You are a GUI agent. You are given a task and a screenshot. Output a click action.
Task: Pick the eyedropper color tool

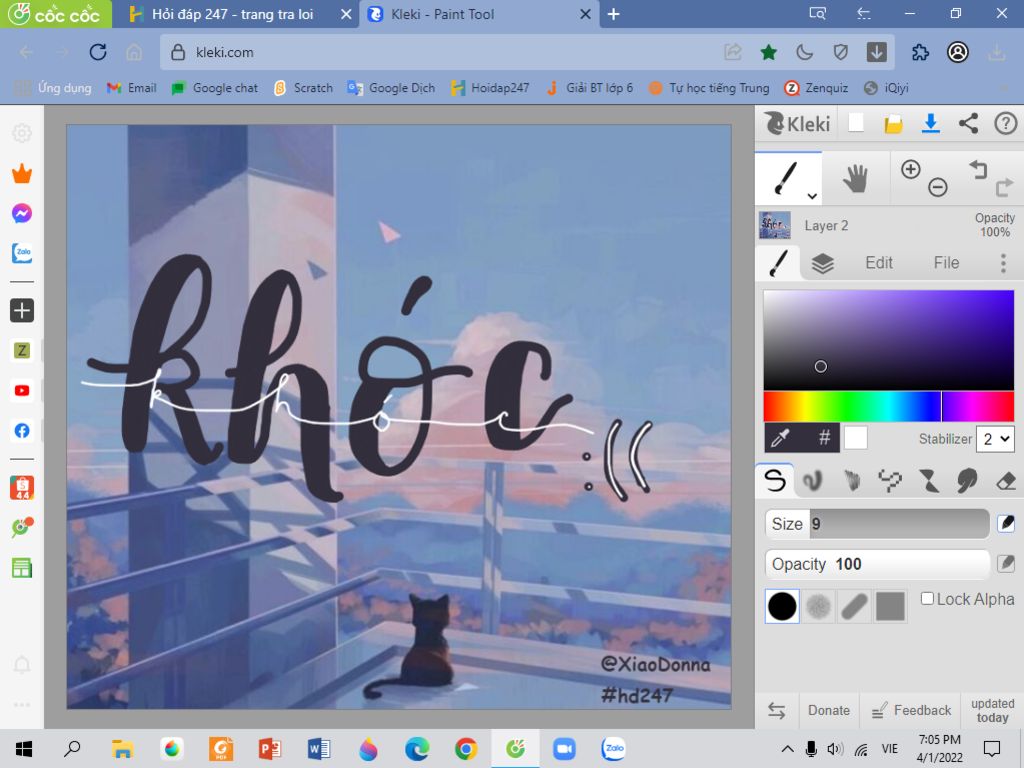point(781,438)
